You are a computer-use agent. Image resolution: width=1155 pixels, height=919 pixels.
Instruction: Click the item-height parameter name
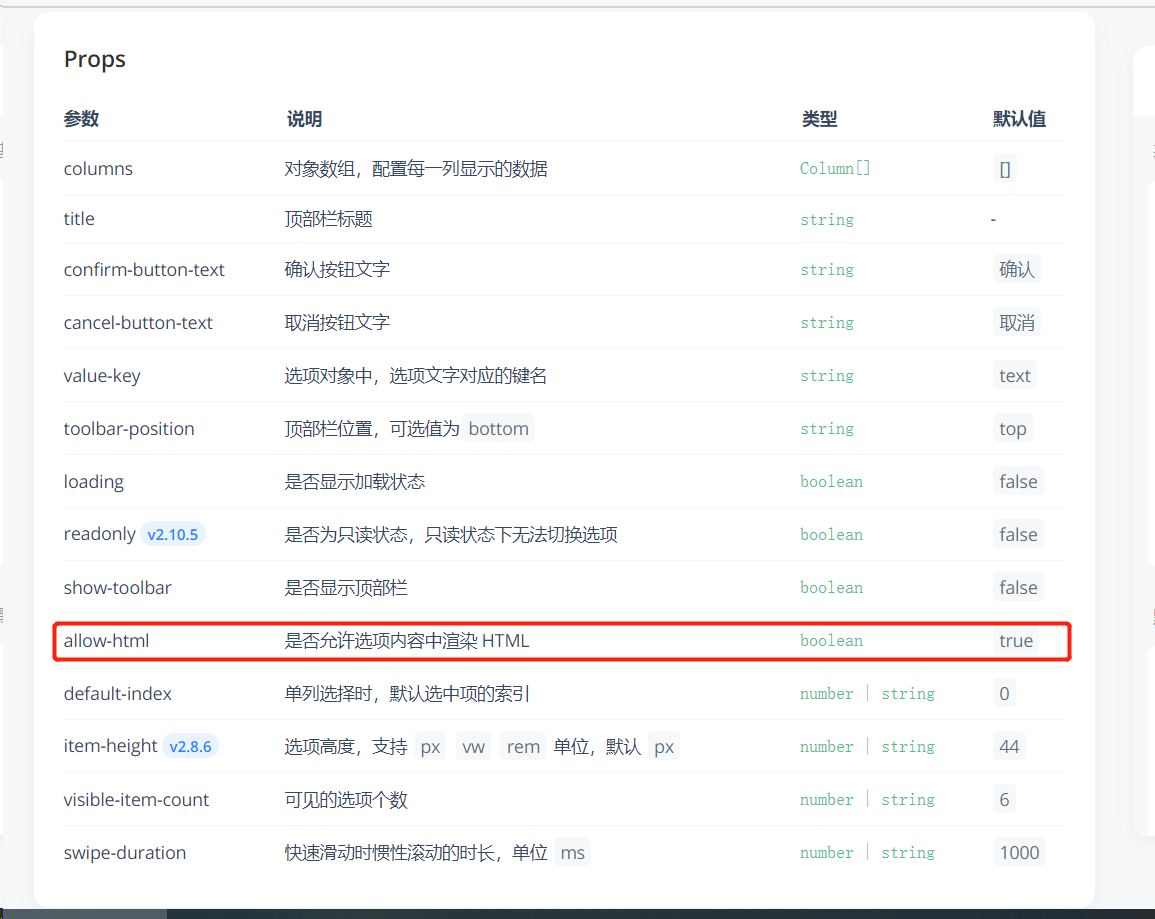tap(110, 746)
